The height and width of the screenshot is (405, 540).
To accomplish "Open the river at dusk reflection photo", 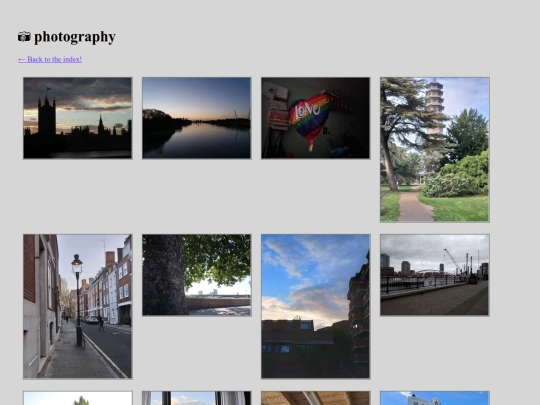I will point(197,118).
